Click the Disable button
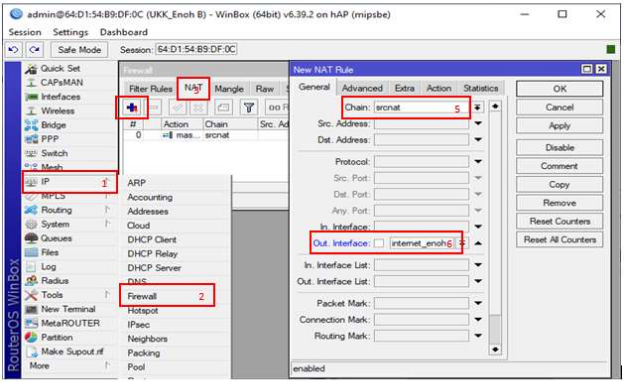The height and width of the screenshot is (382, 624). 560,148
